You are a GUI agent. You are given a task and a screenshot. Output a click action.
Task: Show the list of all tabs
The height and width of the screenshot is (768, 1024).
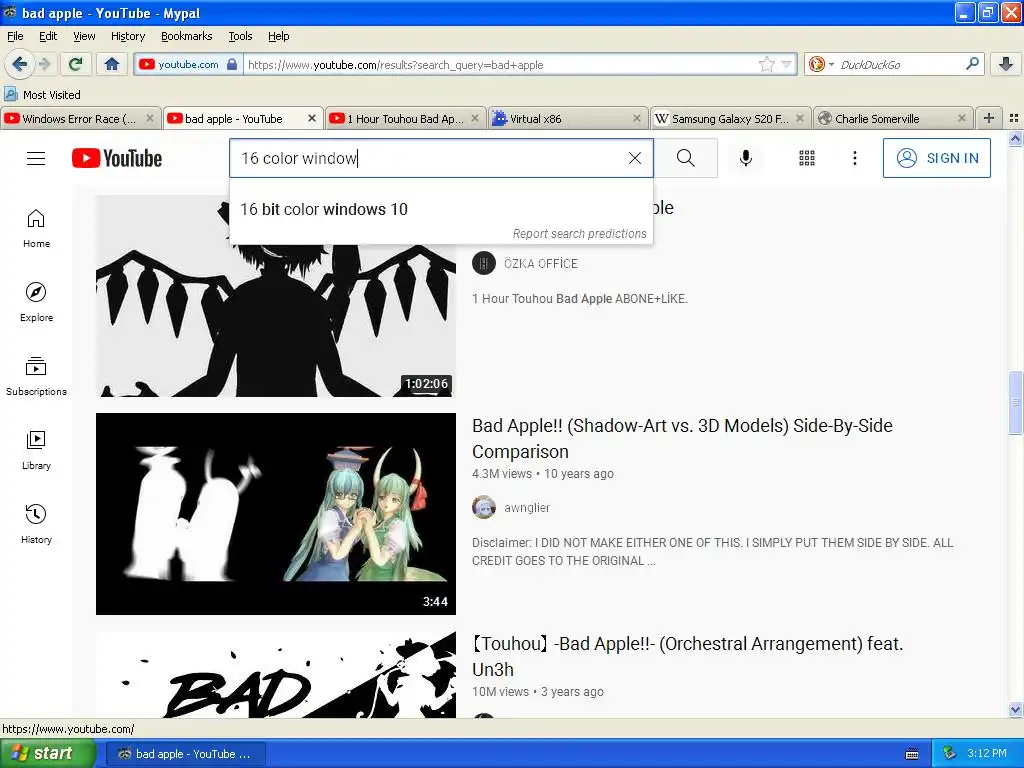1014,118
